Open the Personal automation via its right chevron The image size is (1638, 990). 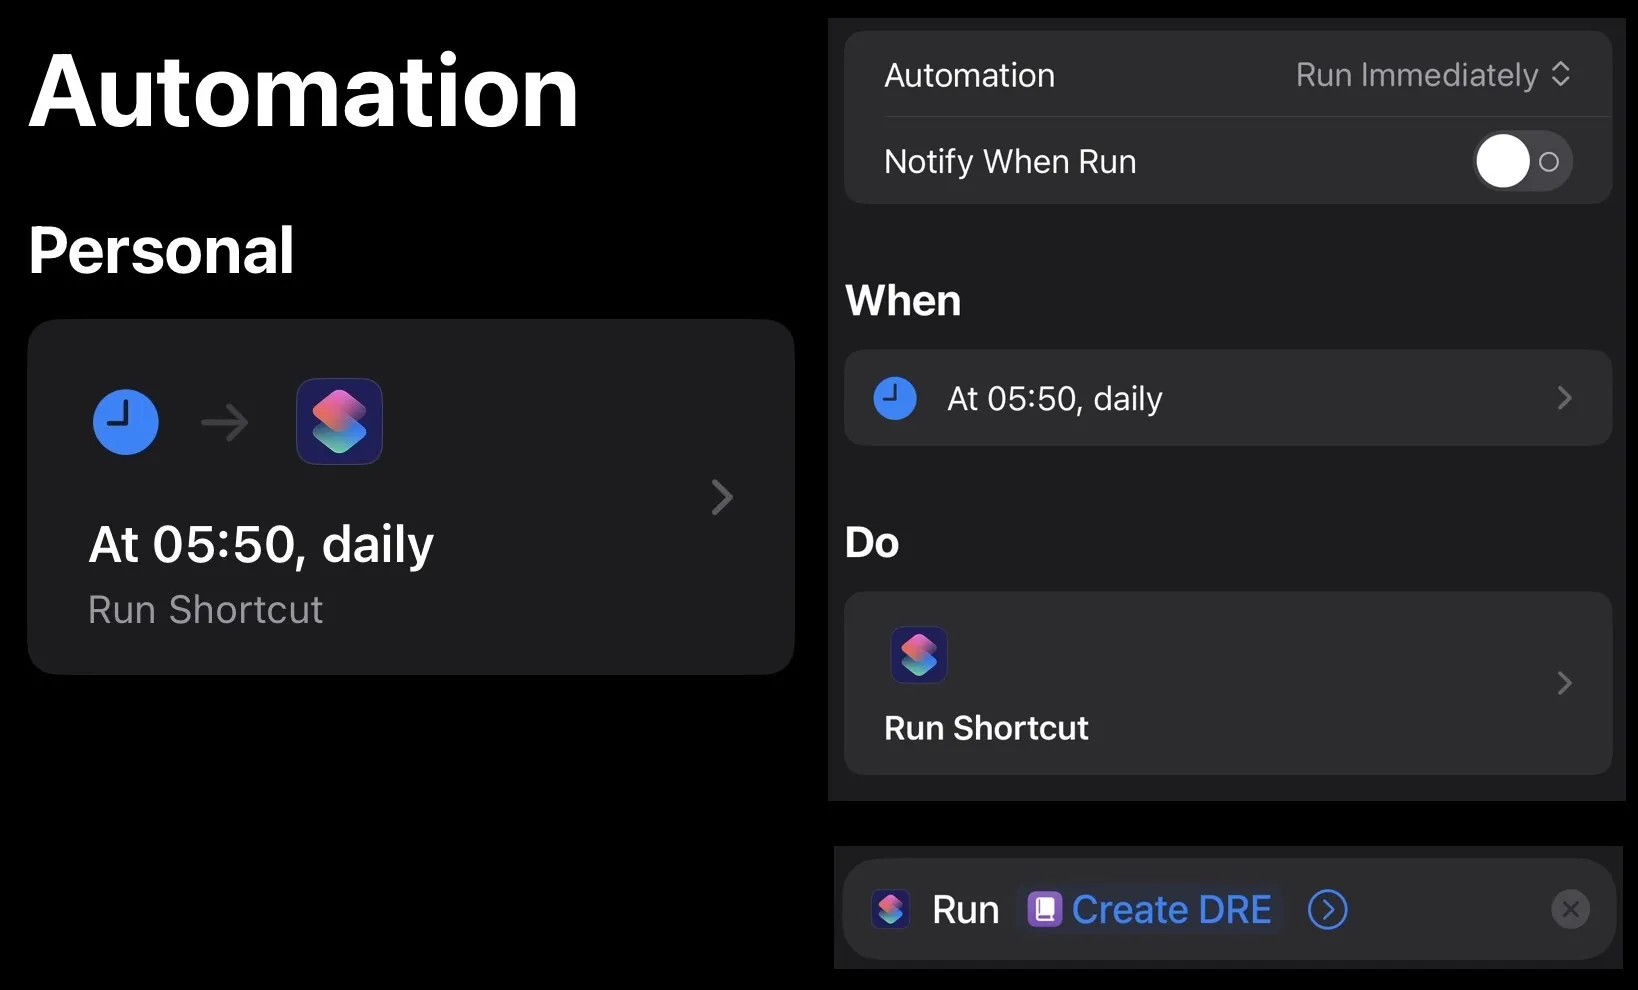(721, 497)
